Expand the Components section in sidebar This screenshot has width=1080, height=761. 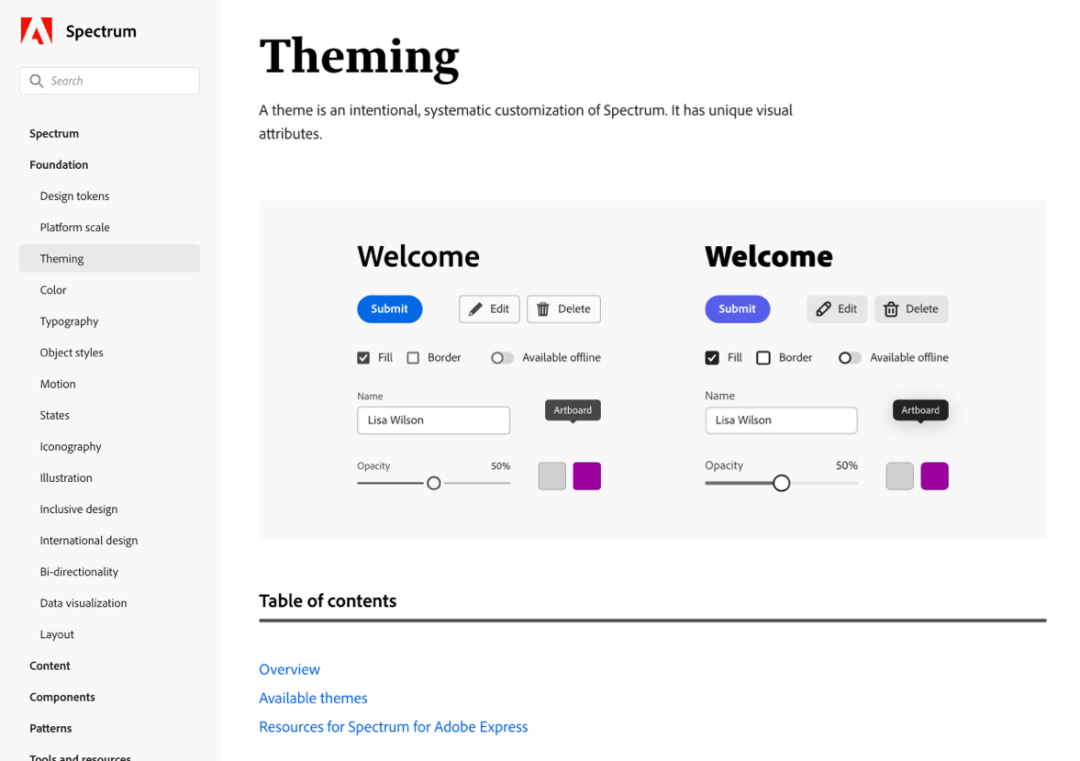pyautogui.click(x=62, y=697)
